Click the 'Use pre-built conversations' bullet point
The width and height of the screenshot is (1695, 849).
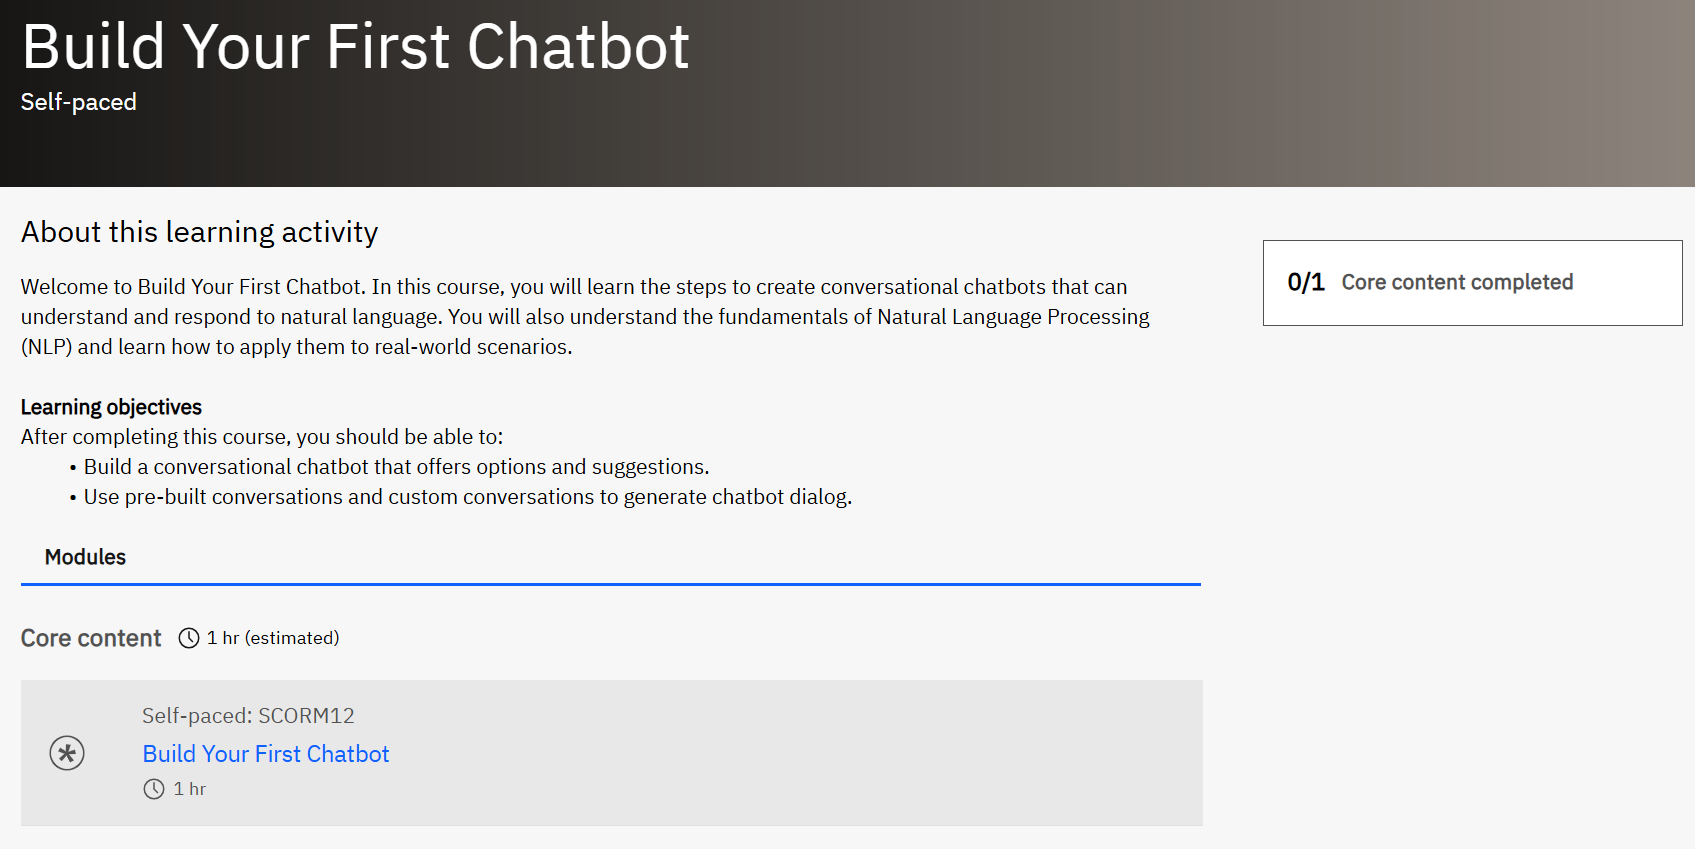(x=467, y=497)
